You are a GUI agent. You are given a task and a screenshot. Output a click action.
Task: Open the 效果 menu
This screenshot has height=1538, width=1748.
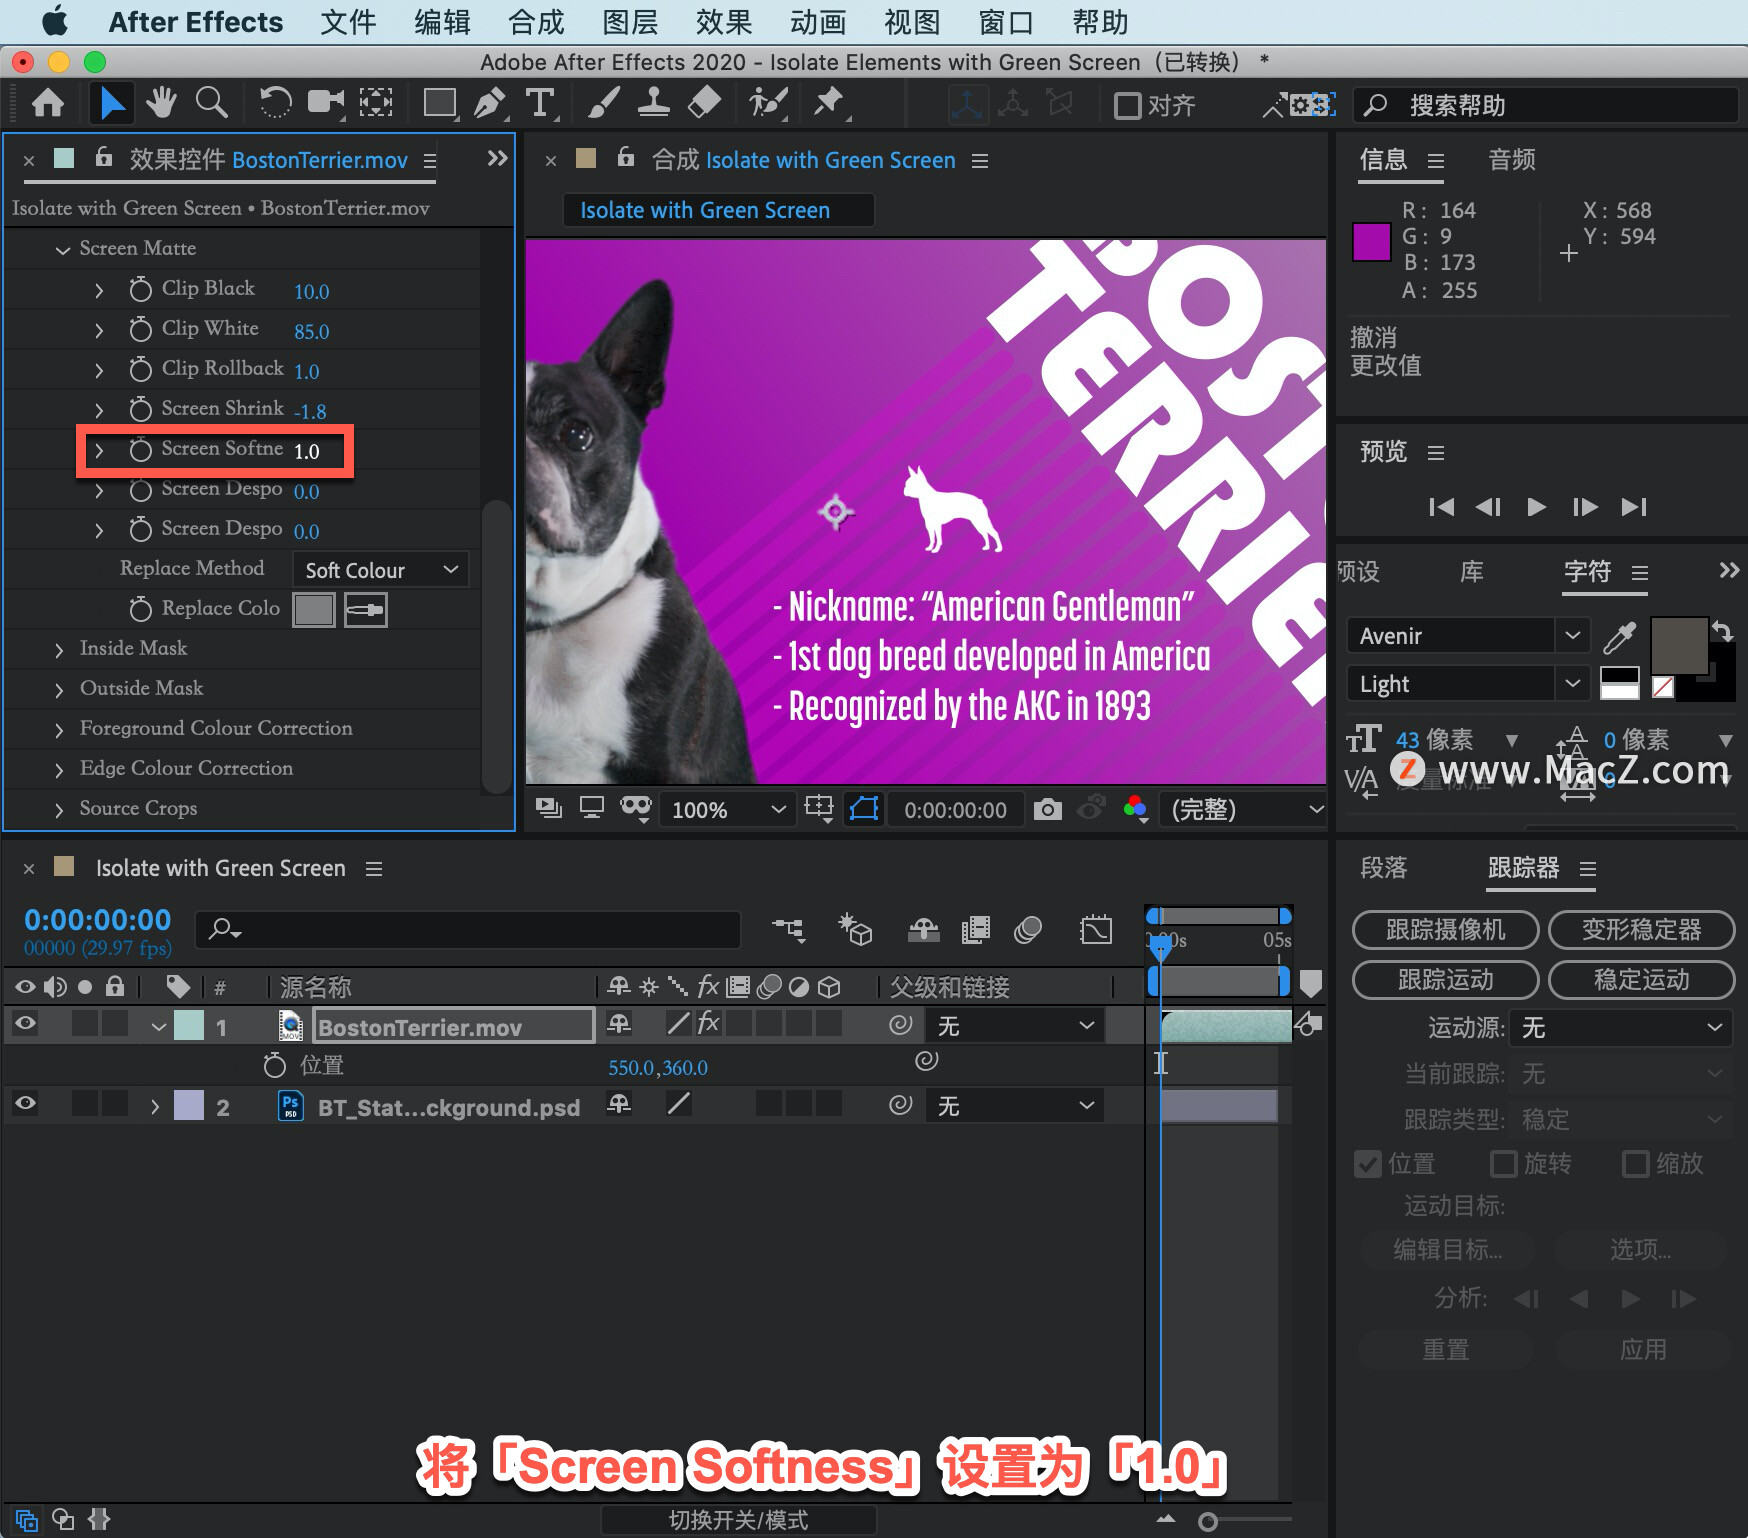724,22
